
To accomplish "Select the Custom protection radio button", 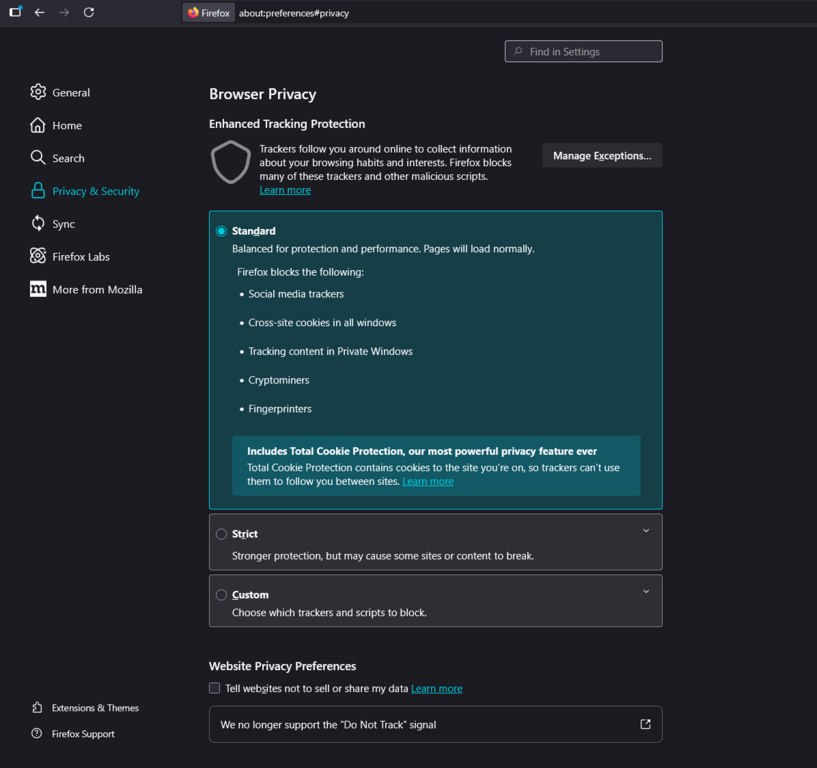I will [x=221, y=595].
